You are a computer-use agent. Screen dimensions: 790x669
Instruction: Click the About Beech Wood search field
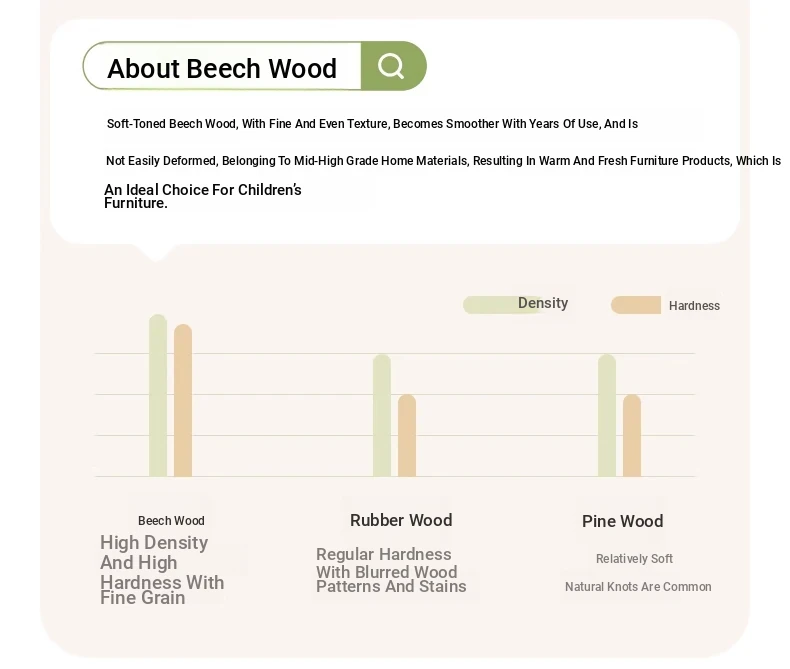[x=222, y=66]
